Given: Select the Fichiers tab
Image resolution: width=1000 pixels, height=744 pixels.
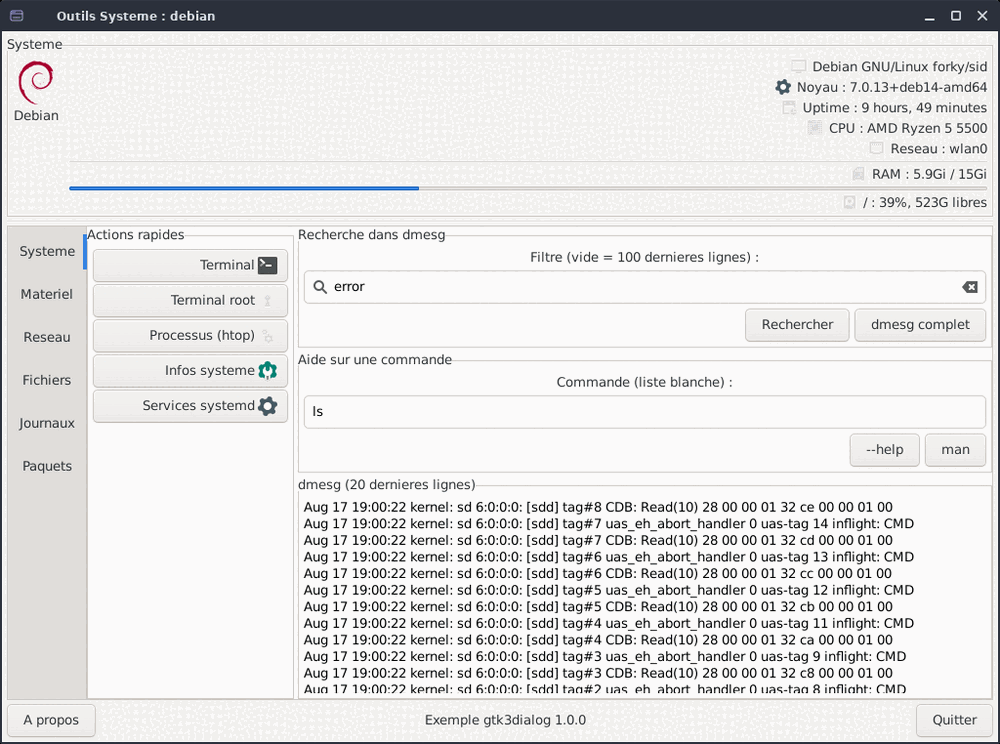Looking at the screenshot, I should [x=47, y=380].
